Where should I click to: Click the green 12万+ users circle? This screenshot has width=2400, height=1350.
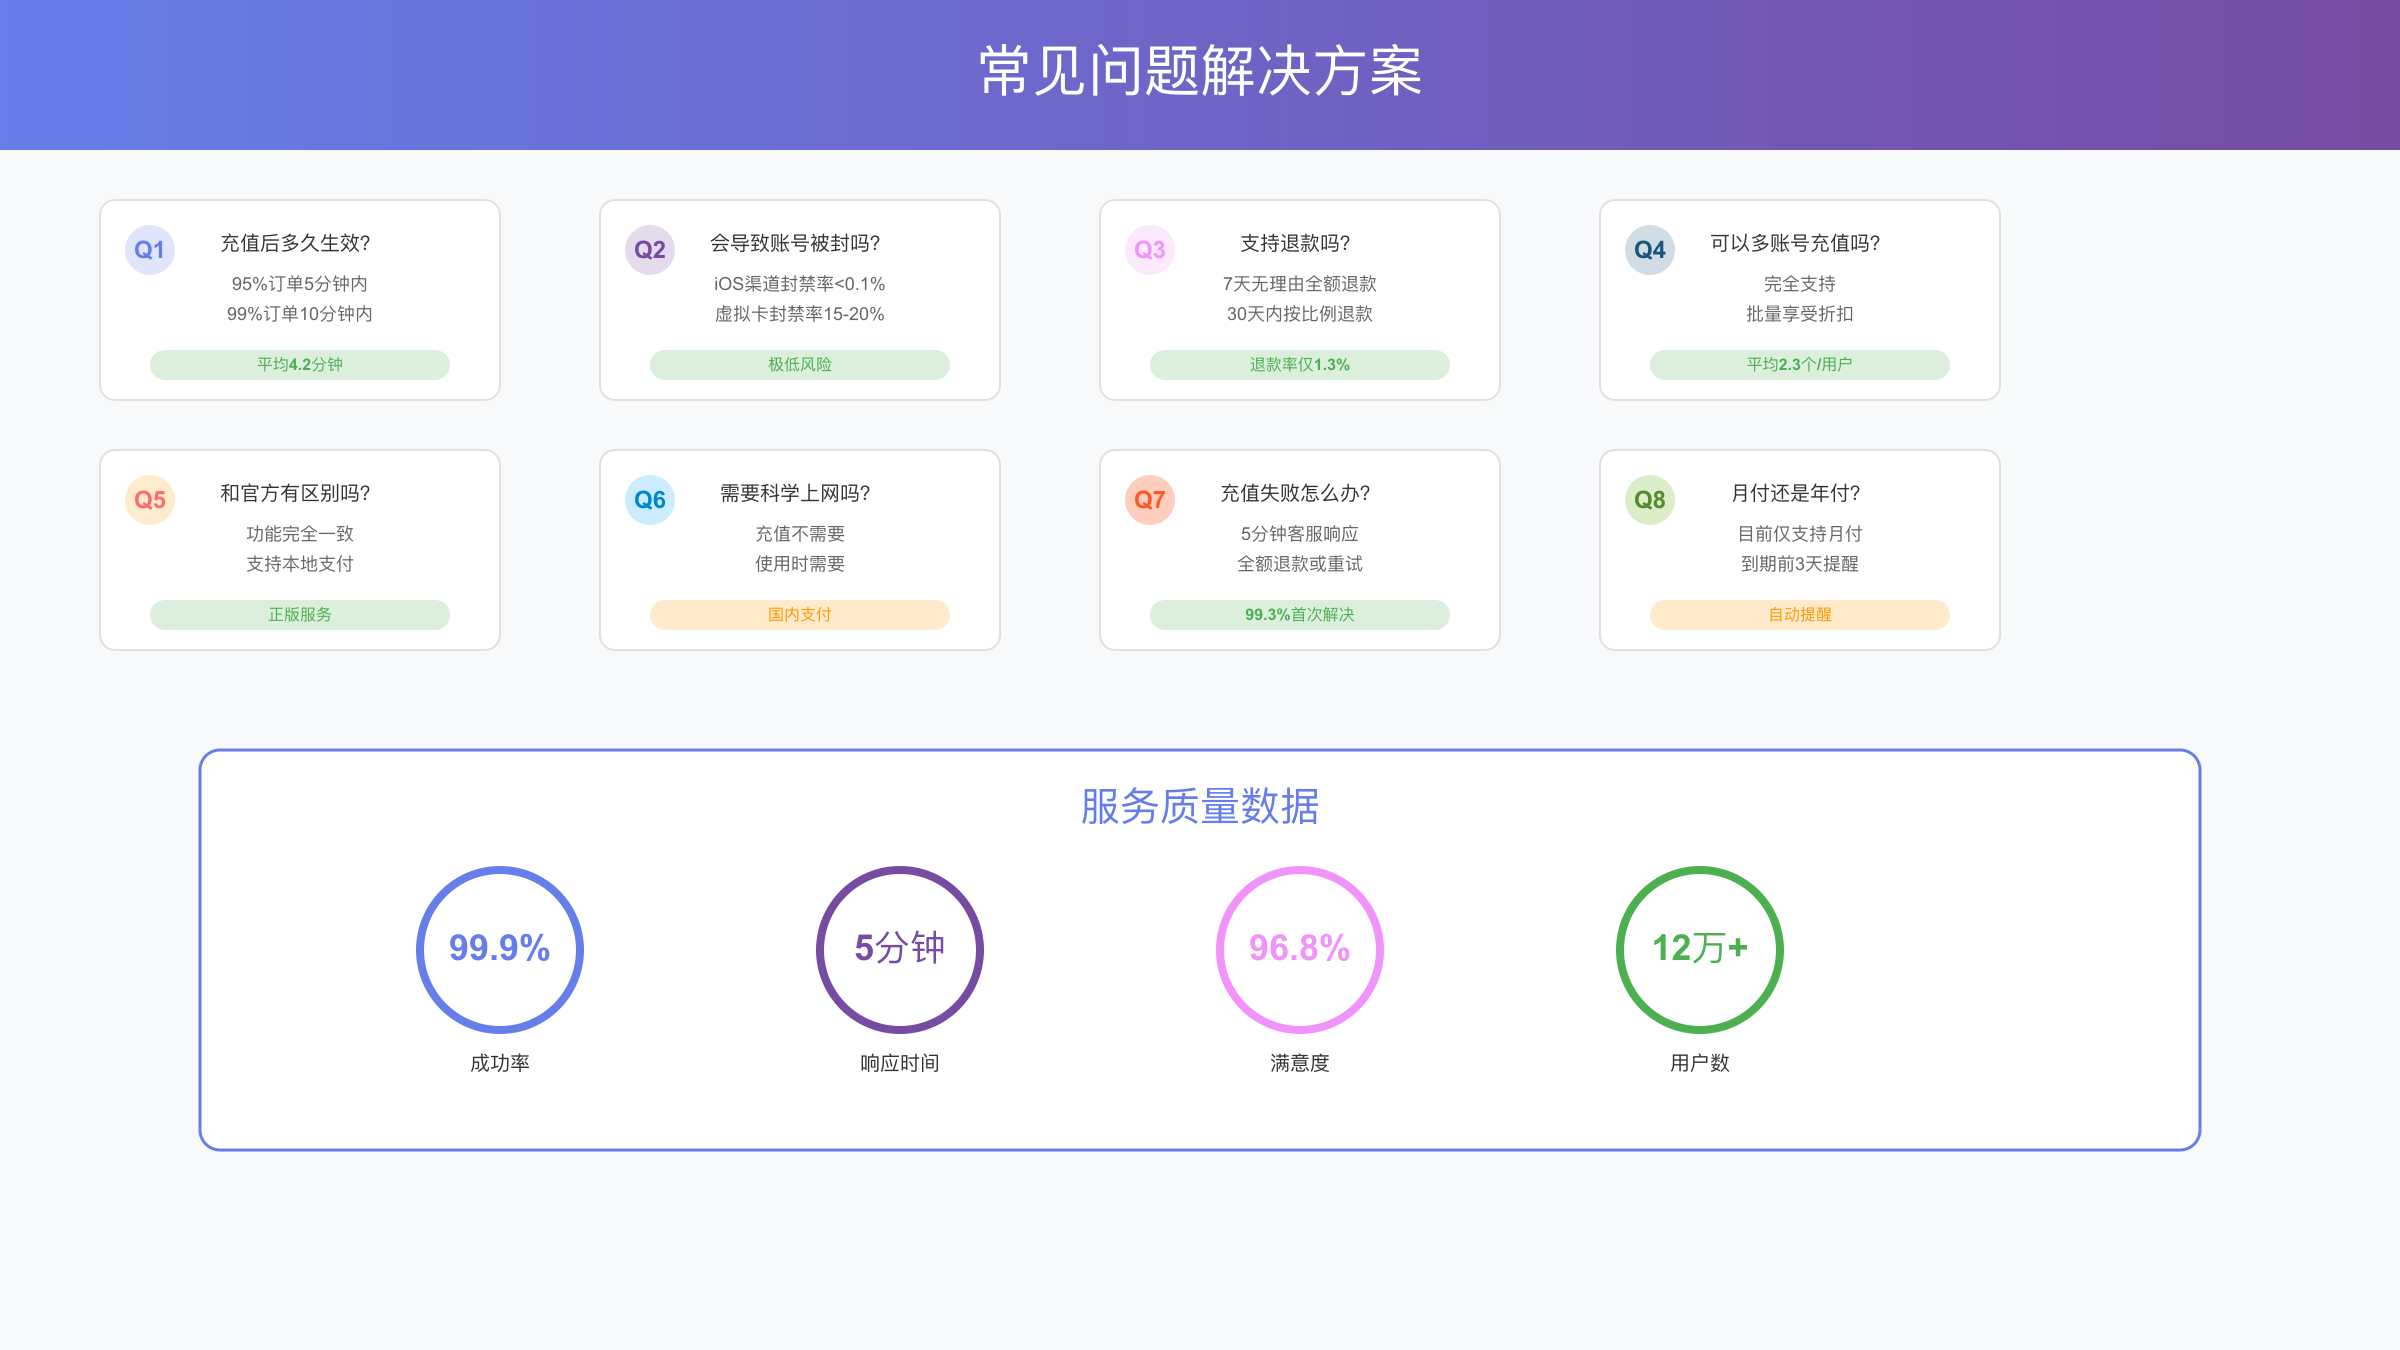1700,949
